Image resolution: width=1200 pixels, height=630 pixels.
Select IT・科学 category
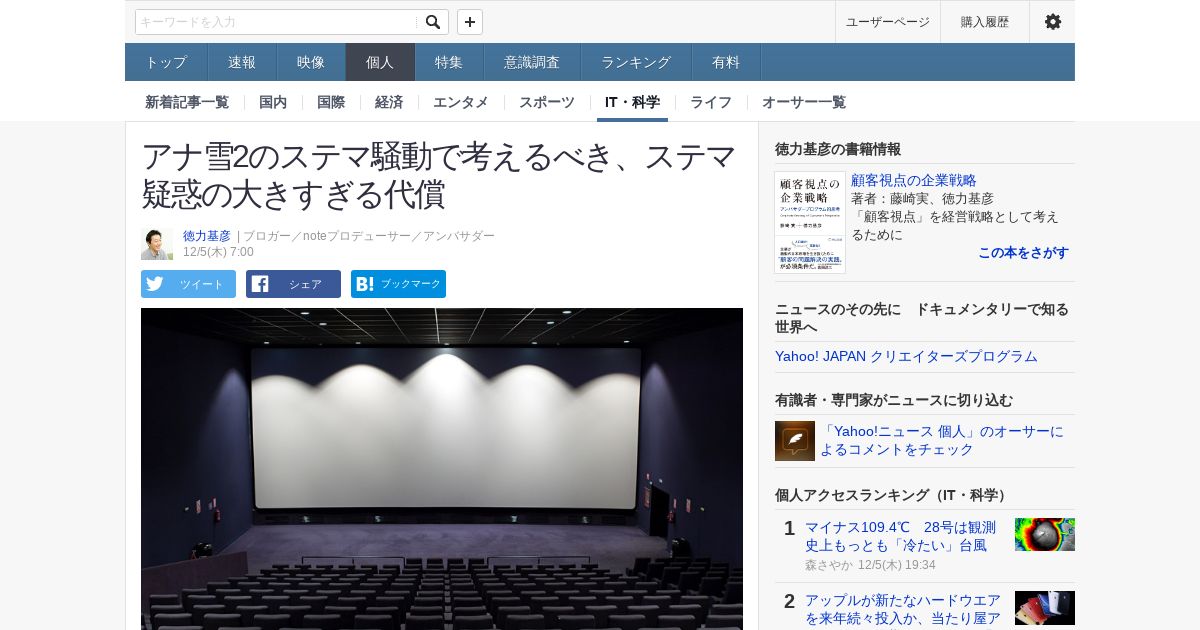(632, 102)
